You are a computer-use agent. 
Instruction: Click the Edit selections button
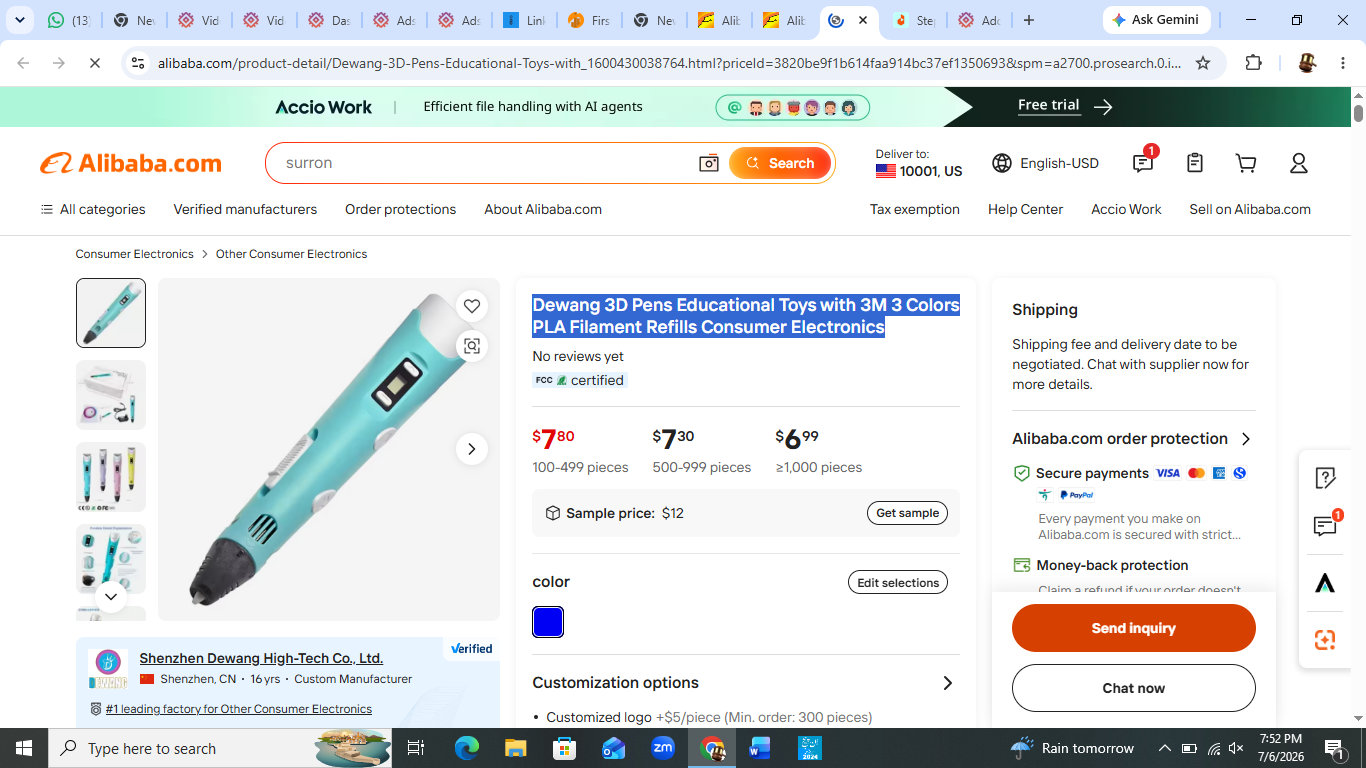[898, 583]
